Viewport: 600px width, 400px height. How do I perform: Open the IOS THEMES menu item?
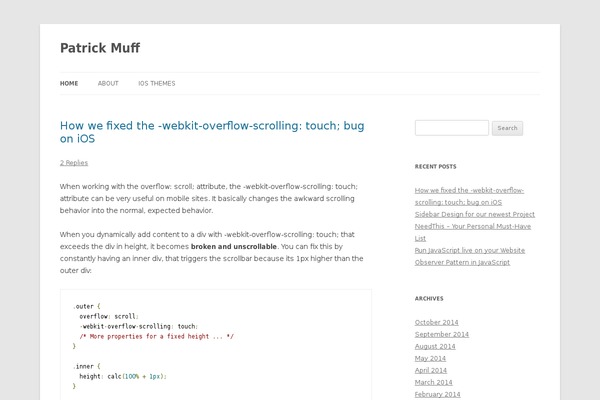[x=157, y=83]
